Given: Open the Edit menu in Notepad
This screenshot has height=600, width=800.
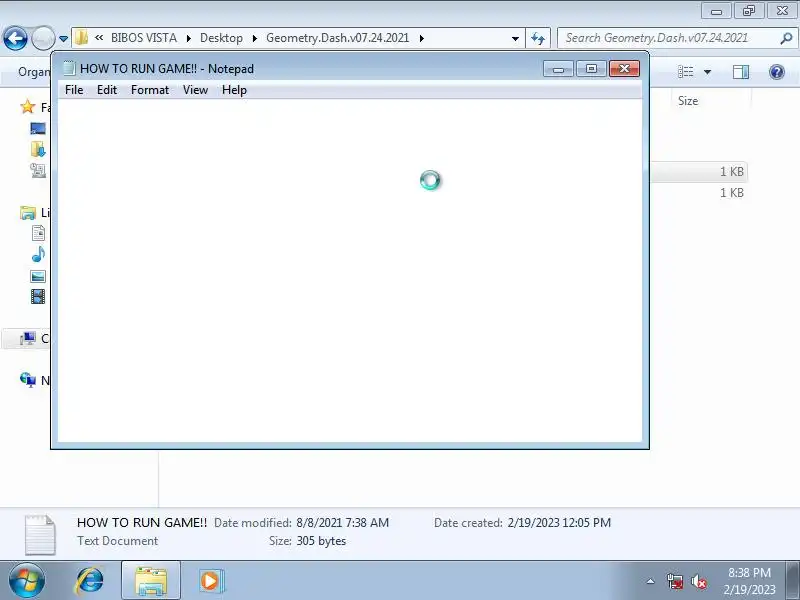Looking at the screenshot, I should click(x=107, y=90).
